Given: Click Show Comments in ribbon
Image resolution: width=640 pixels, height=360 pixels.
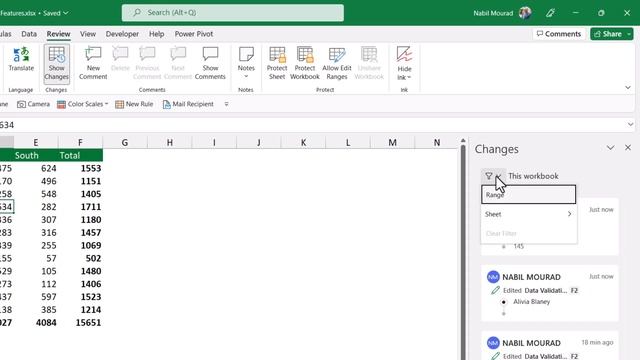Looking at the screenshot, I should click(x=210, y=63).
